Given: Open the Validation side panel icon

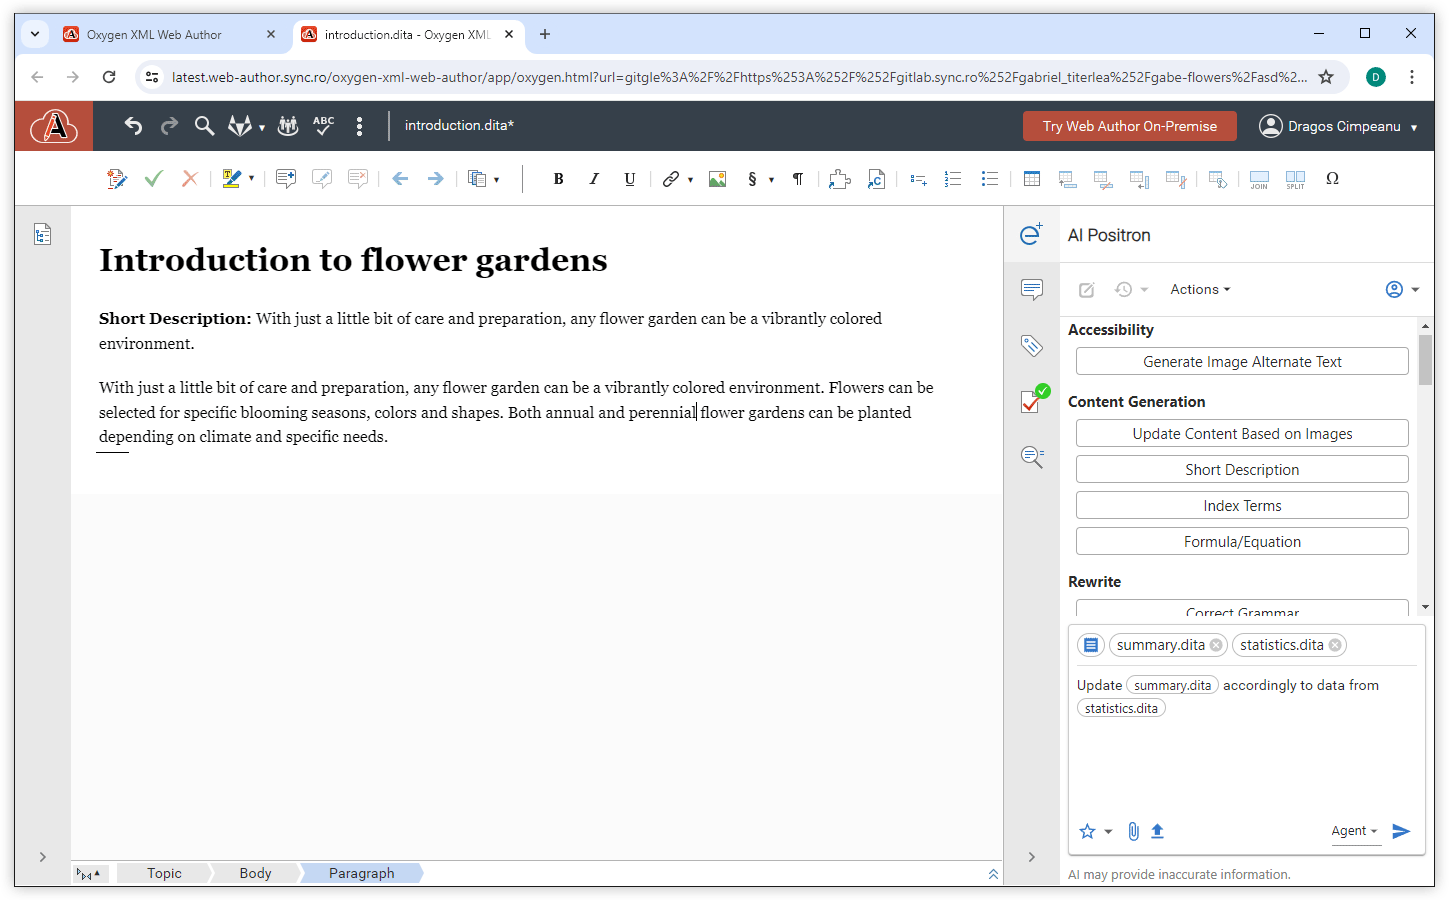Looking at the screenshot, I should [1032, 400].
